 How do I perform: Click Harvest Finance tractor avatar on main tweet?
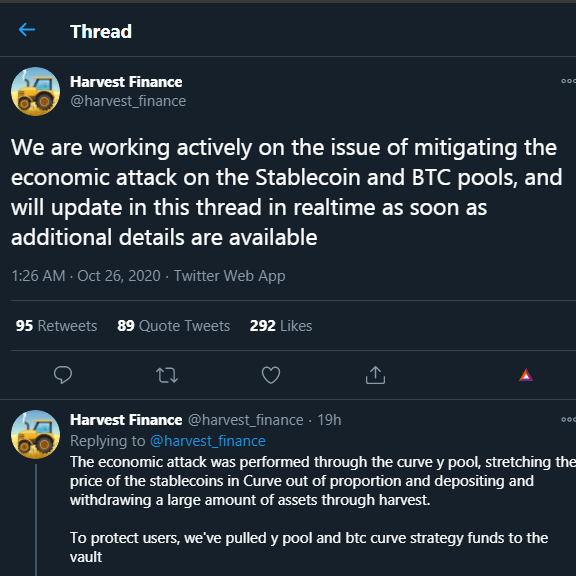pos(36,91)
